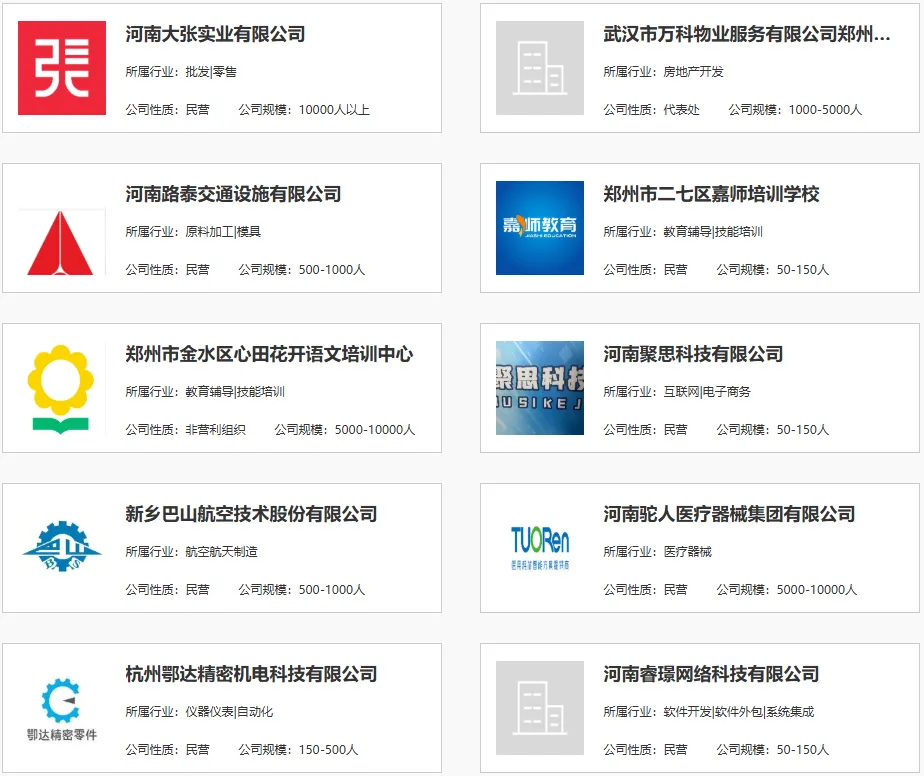Open the blue gear logo of 新乡巴山航空
Image resolution: width=924 pixels, height=776 pixels.
coord(62,546)
